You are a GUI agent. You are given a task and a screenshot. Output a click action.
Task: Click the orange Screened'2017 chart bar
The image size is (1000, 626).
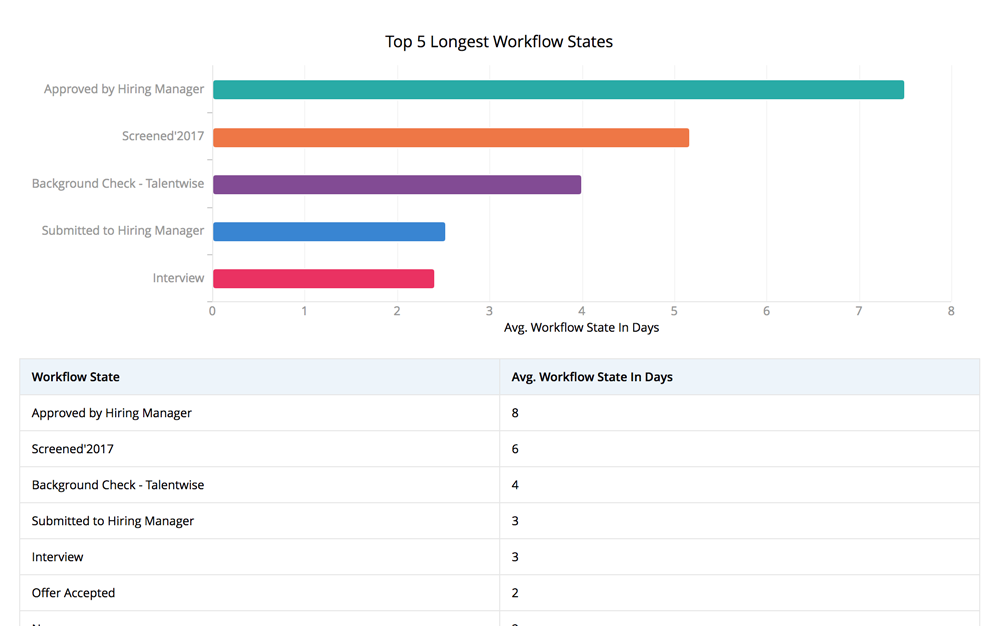(450, 138)
